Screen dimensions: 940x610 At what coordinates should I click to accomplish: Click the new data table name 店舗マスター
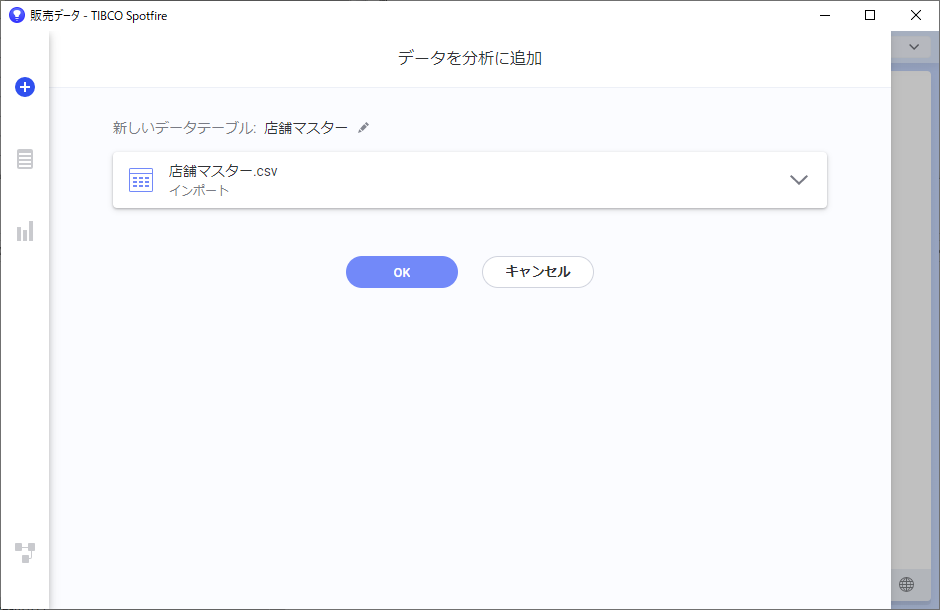coord(306,128)
